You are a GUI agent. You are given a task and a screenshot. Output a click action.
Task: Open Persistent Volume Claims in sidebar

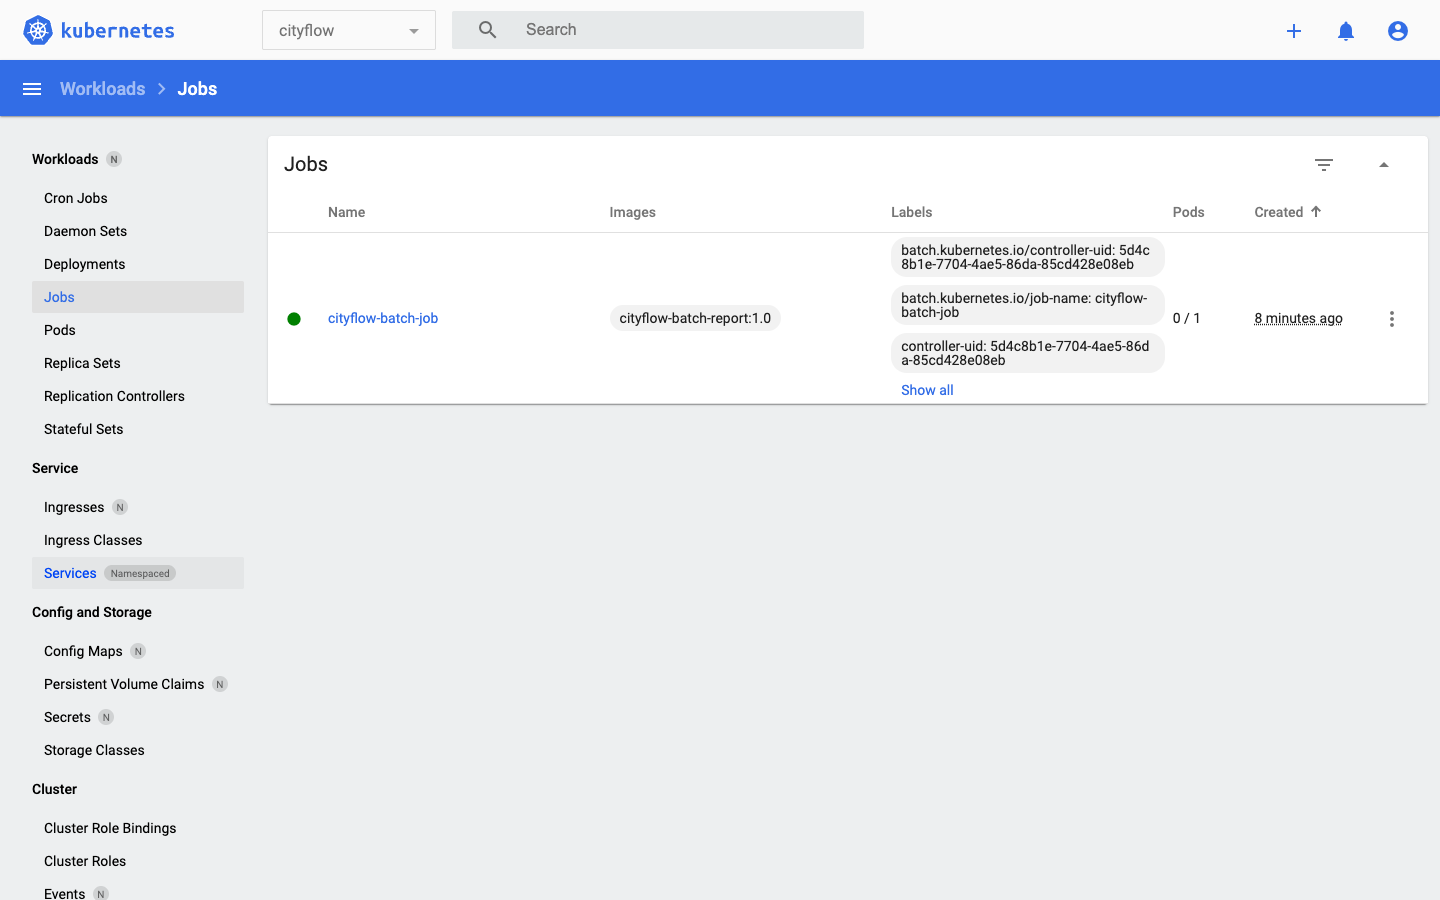click(138, 684)
